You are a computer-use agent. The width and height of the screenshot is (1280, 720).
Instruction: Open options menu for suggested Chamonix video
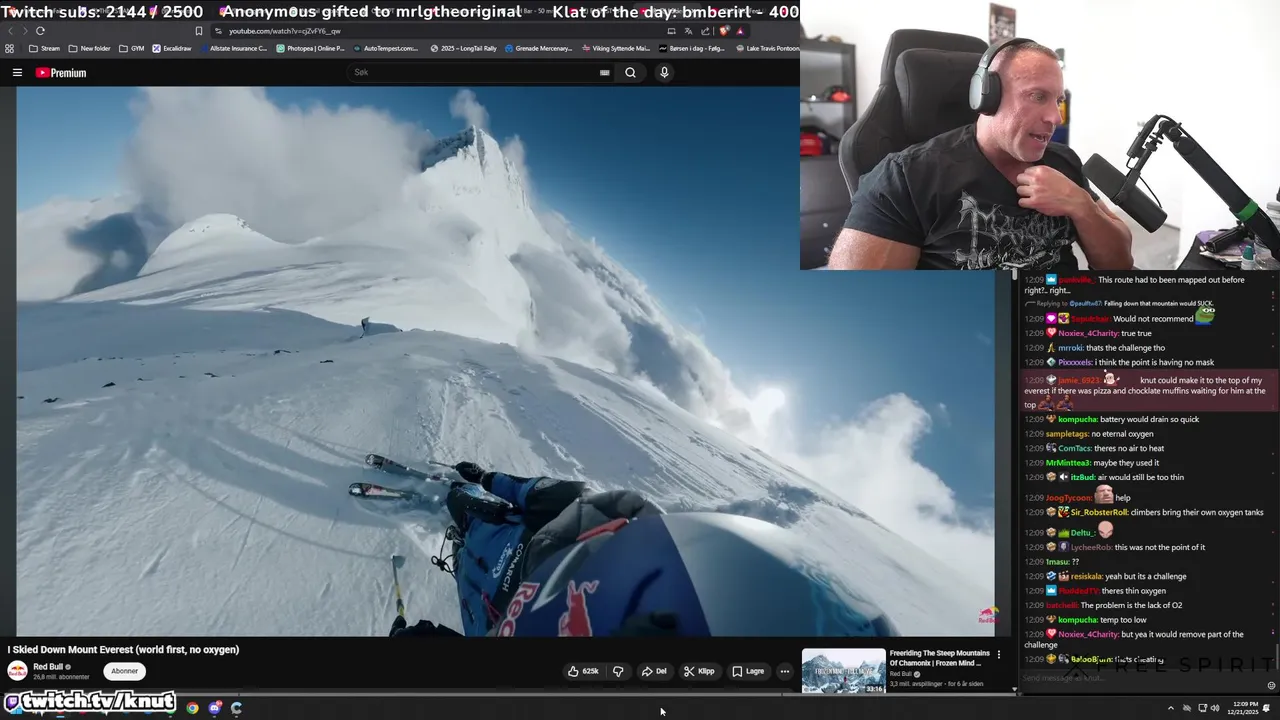click(x=998, y=655)
